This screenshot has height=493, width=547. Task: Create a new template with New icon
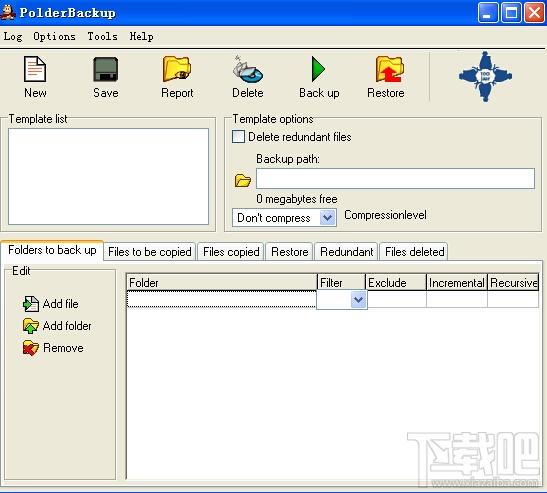tap(35, 69)
